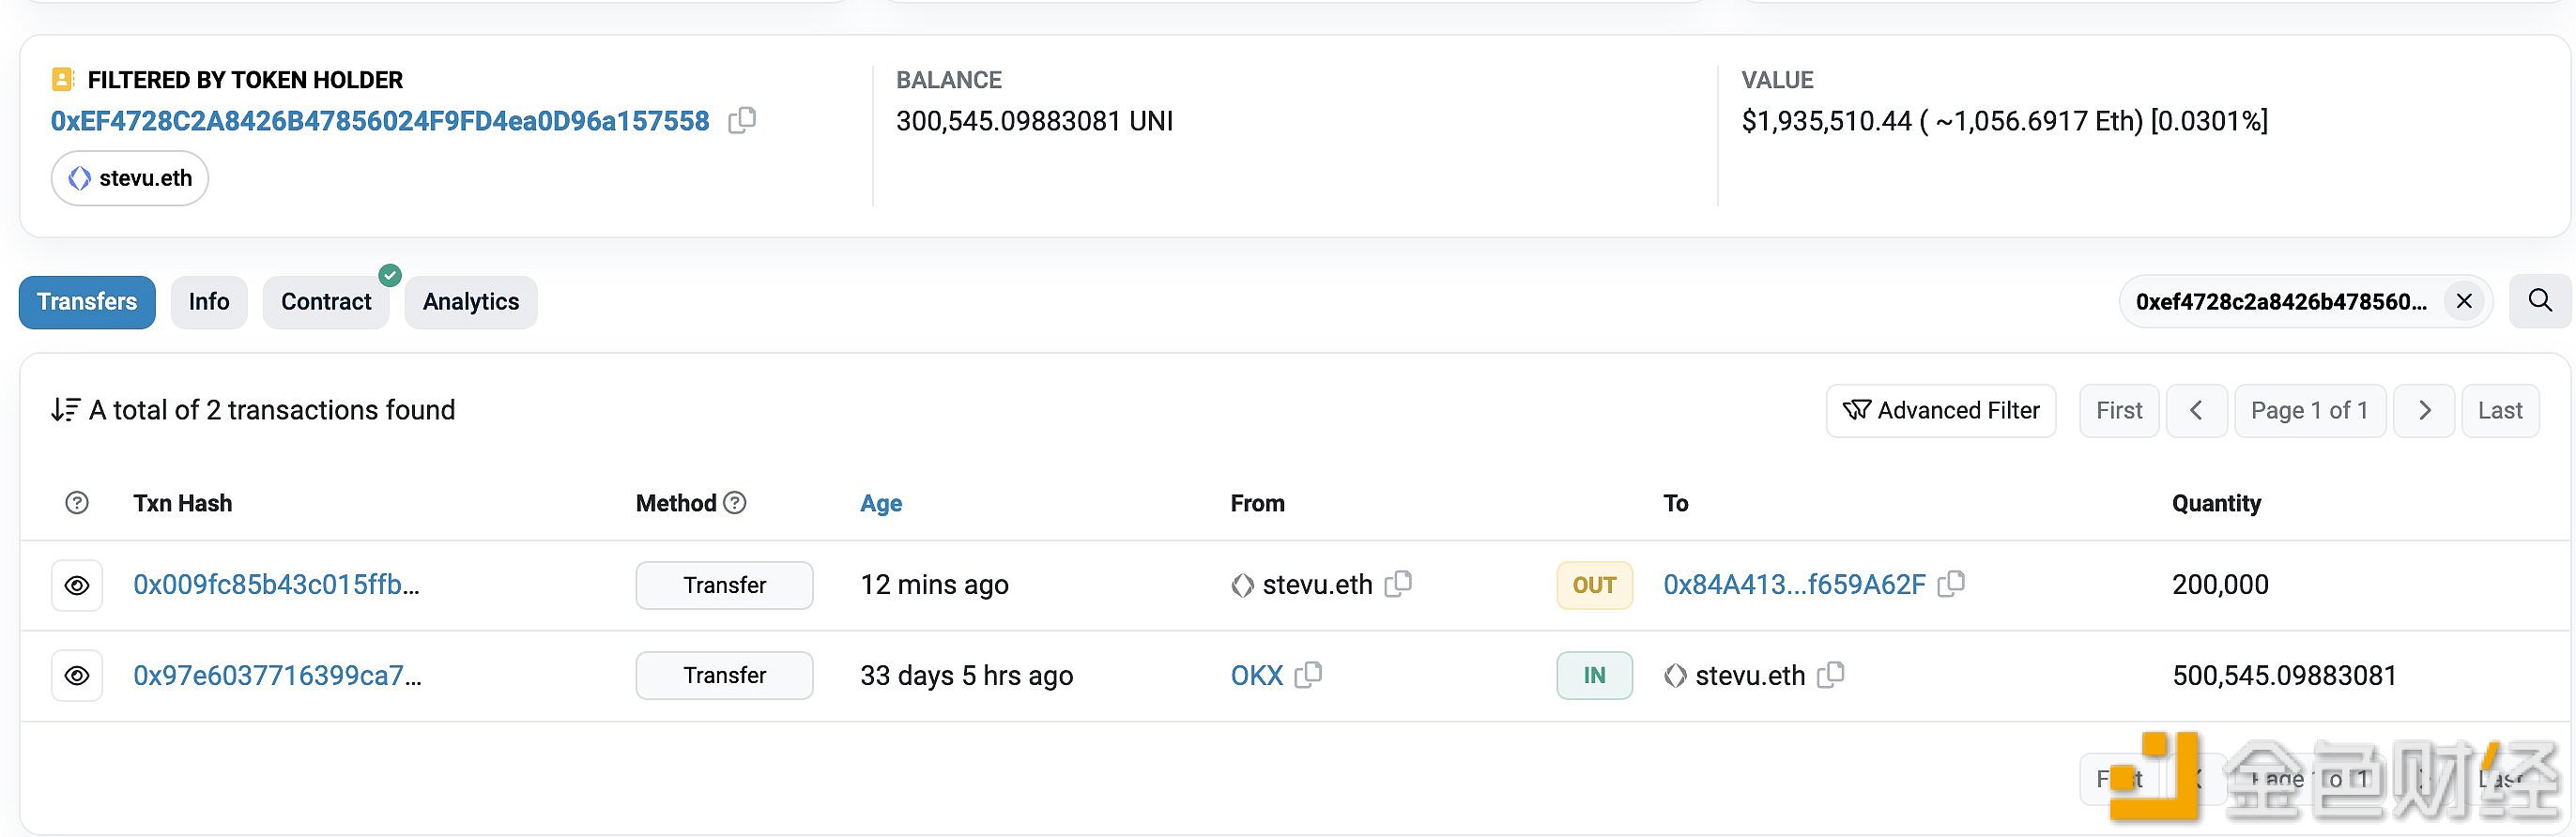Copy stevu.eth From address in first row
The width and height of the screenshot is (2576, 837).
click(1398, 584)
